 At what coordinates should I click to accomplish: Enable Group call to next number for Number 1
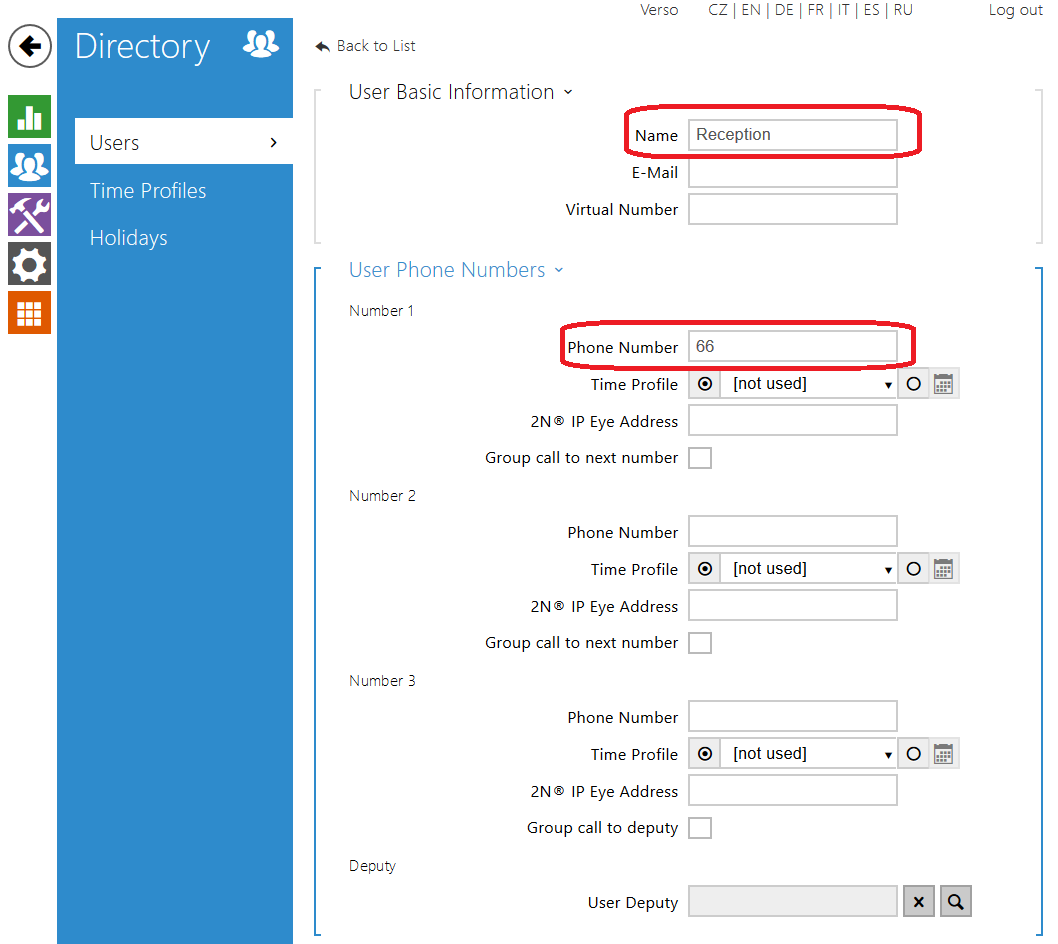(x=700, y=458)
